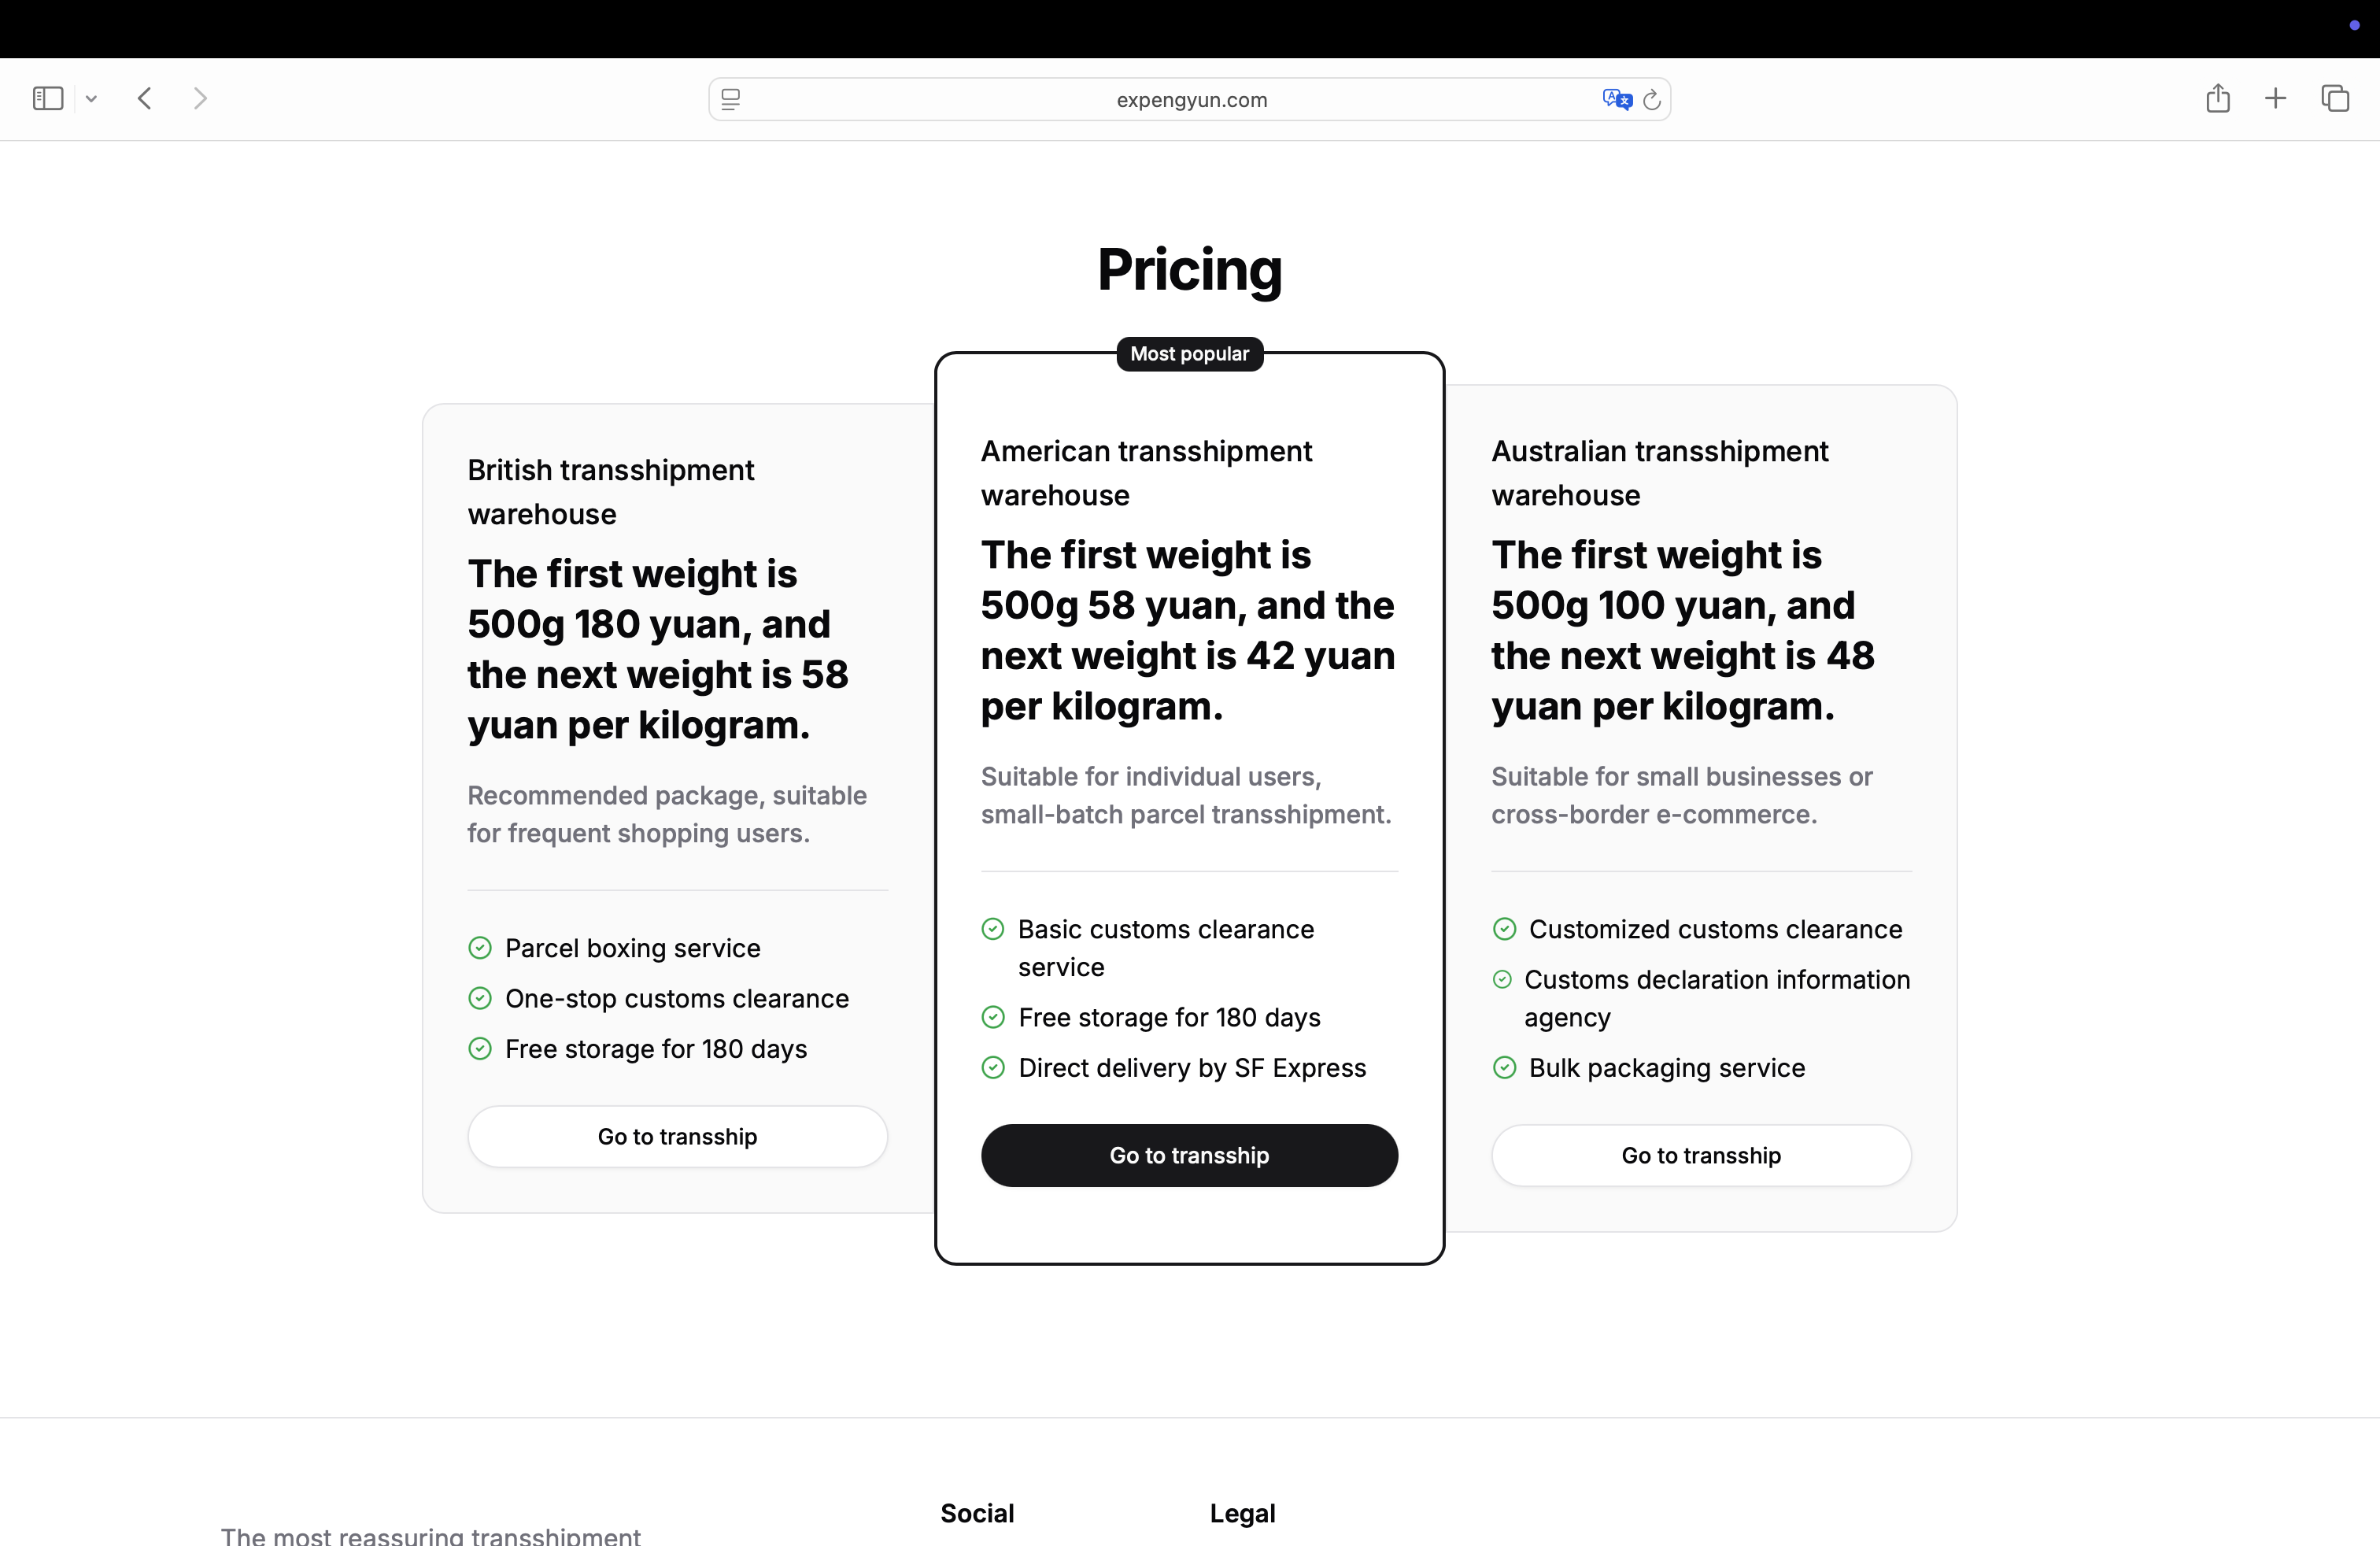Screen dimensions: 2380x1546
Task: Focus the expengyun.com address field
Action: [x=1190, y=100]
